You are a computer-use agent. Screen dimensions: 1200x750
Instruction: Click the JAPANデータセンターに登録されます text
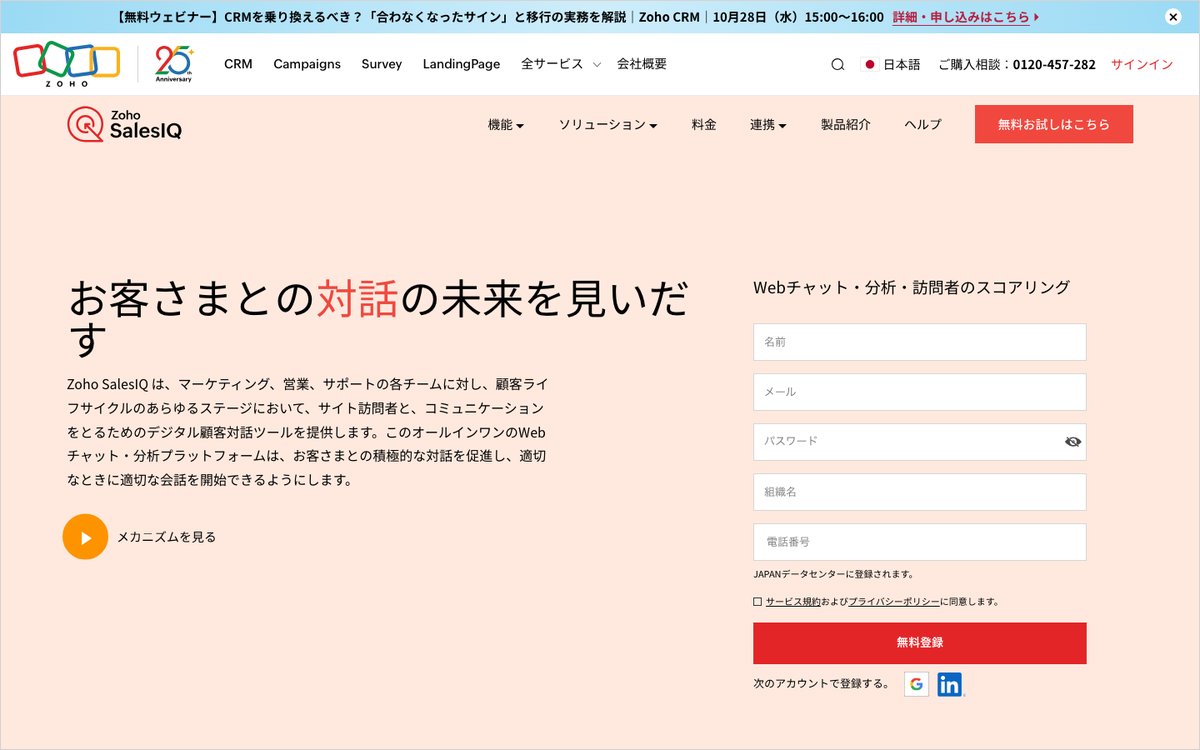pos(833,574)
